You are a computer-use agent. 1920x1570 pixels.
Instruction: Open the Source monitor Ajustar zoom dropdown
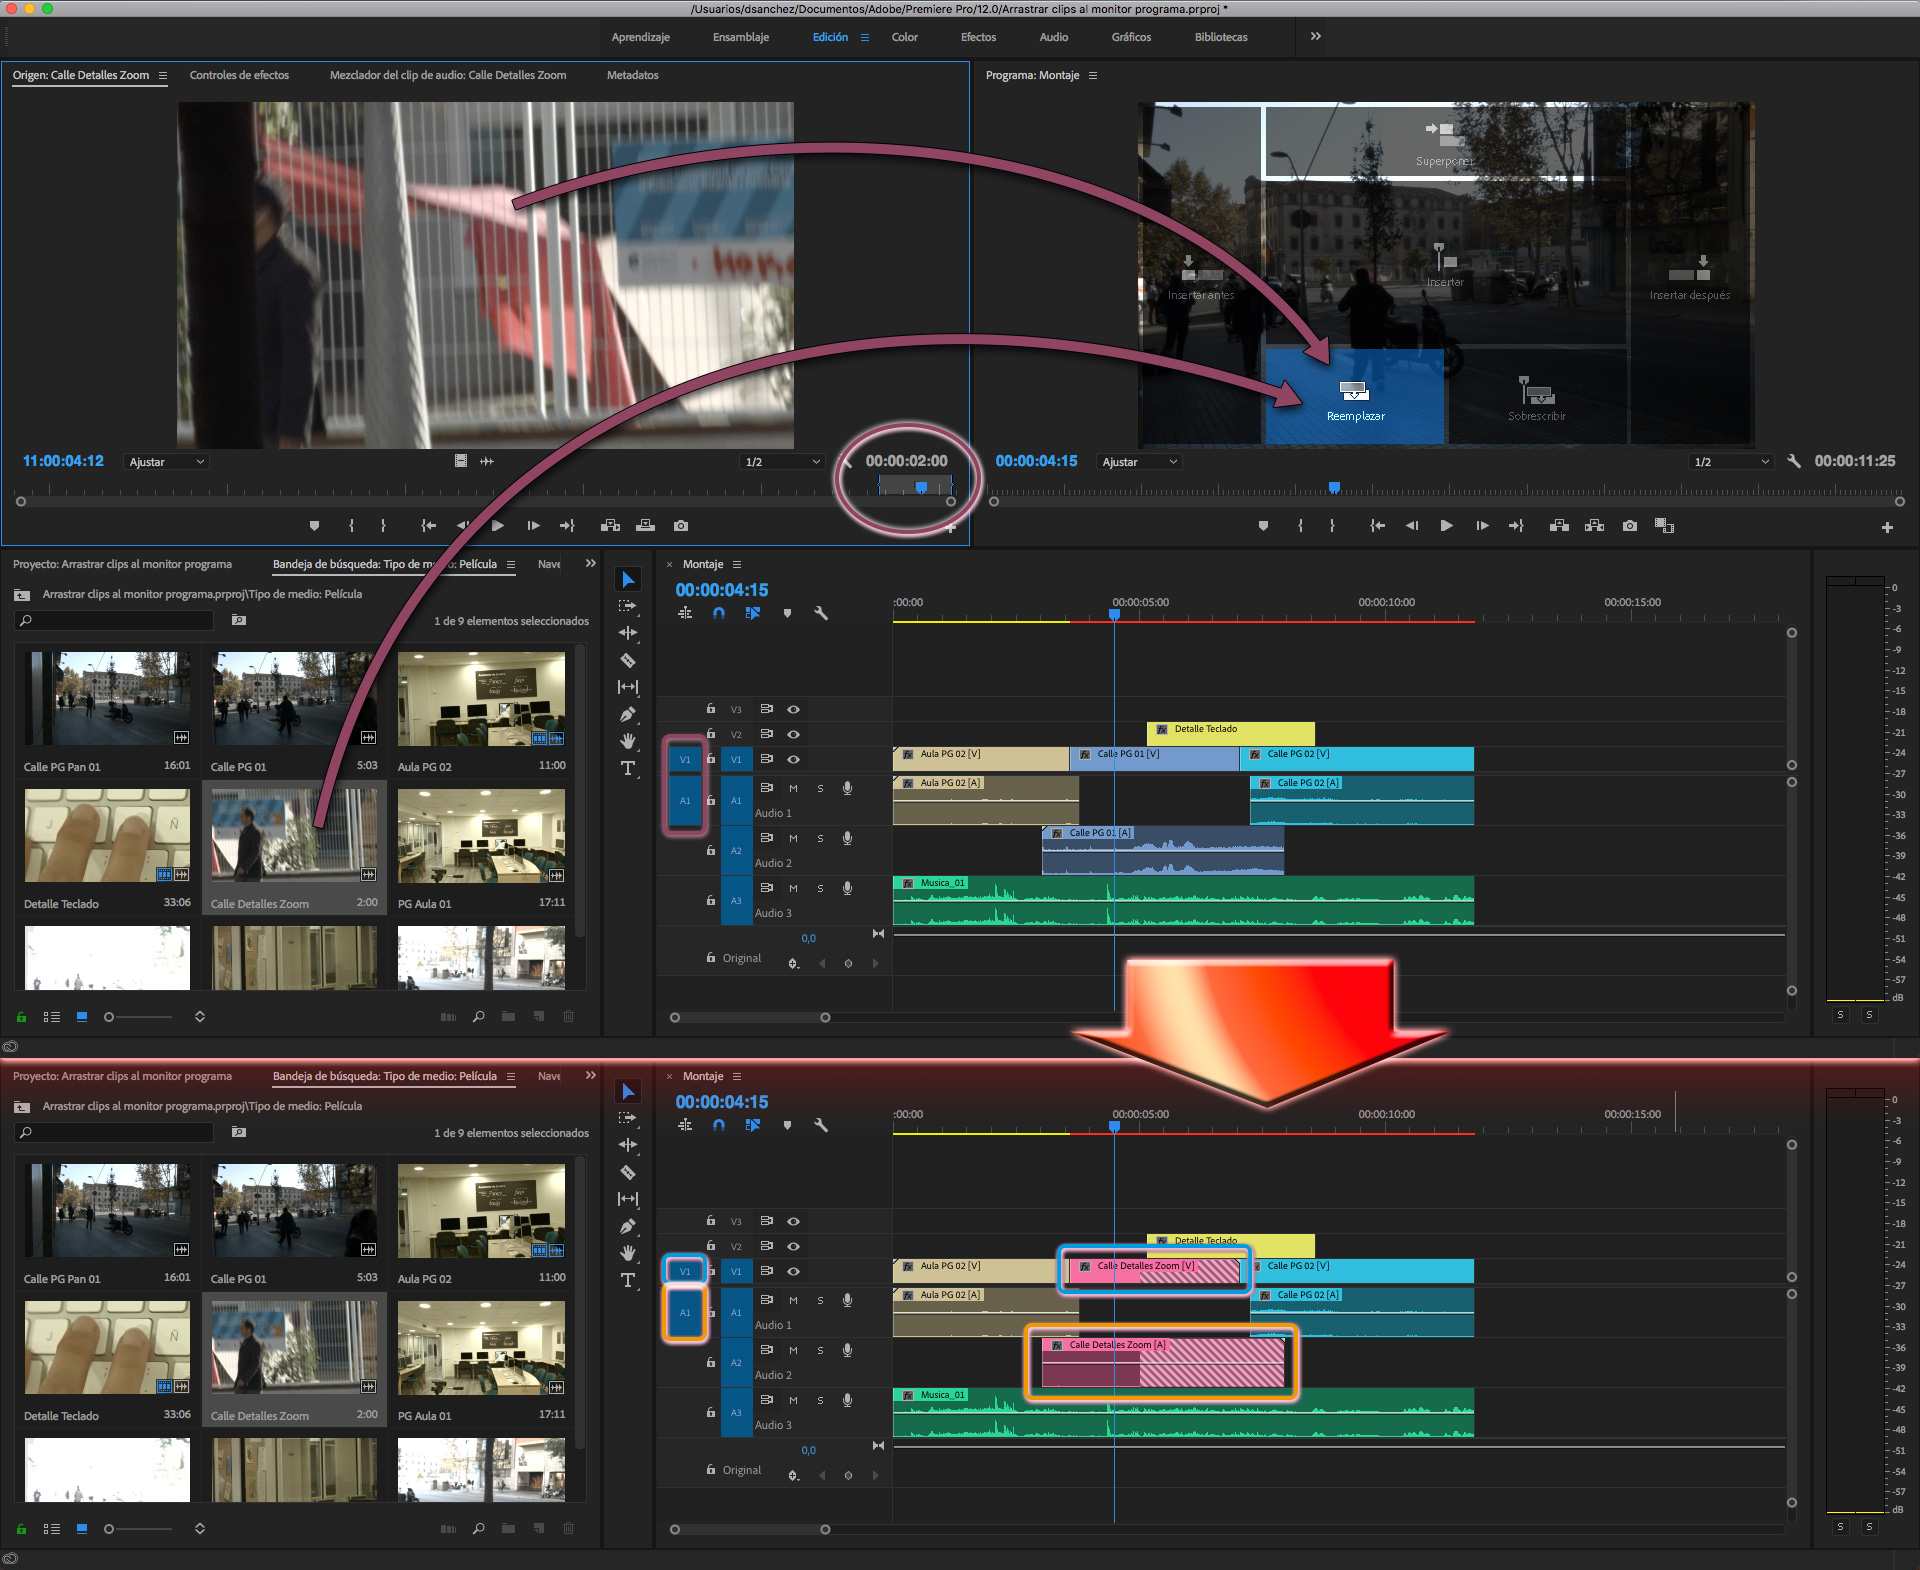click(x=166, y=462)
